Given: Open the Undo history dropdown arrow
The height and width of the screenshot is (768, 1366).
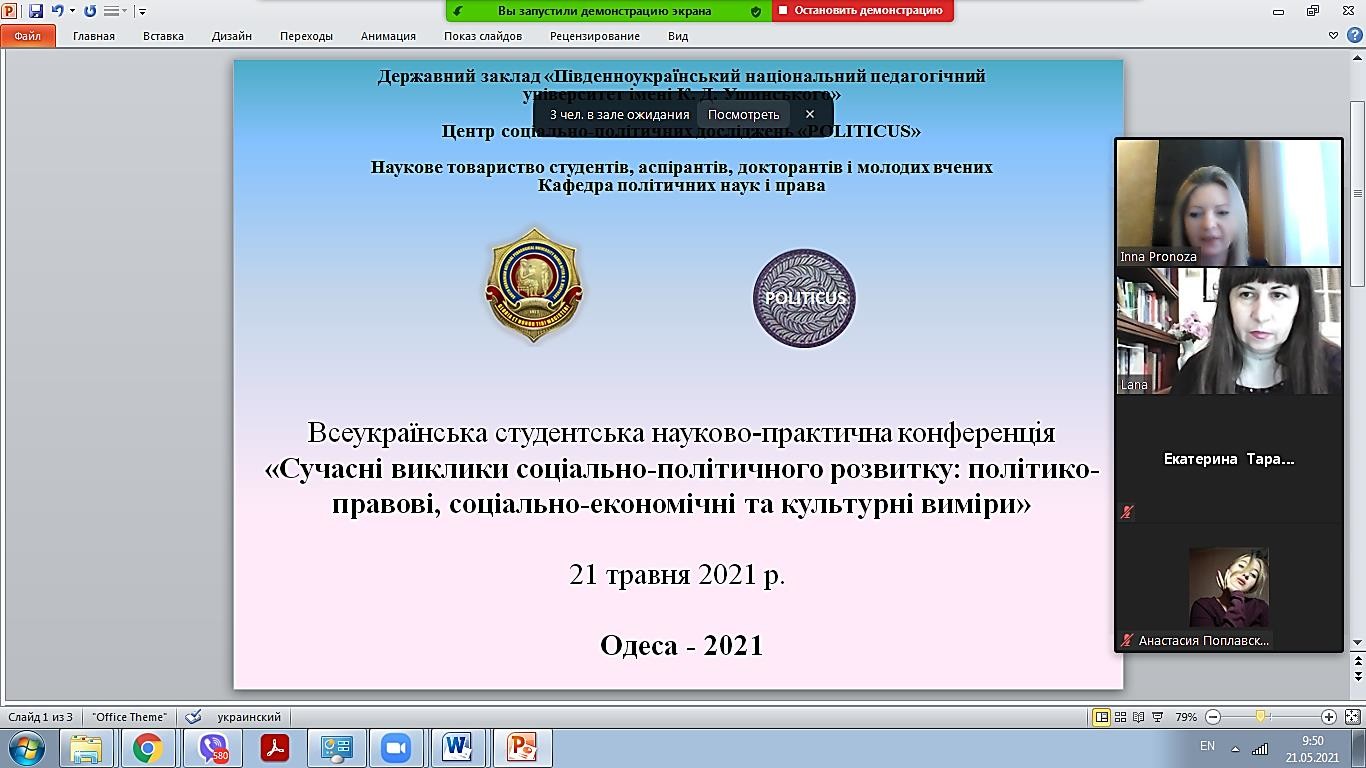Looking at the screenshot, I should 72,11.
